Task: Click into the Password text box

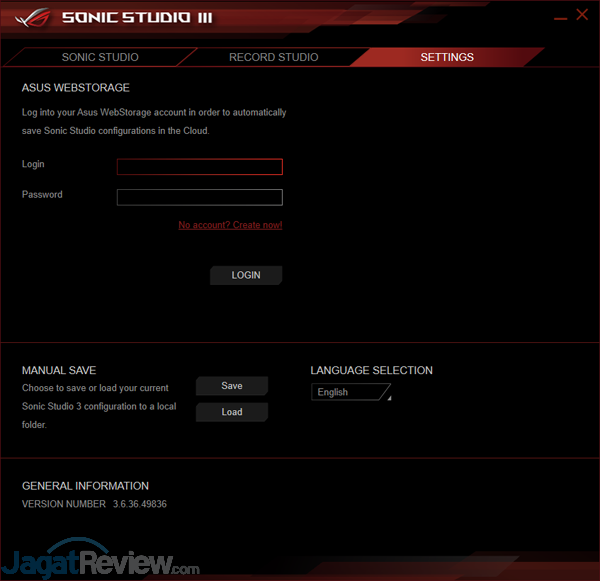Action: click(200, 197)
